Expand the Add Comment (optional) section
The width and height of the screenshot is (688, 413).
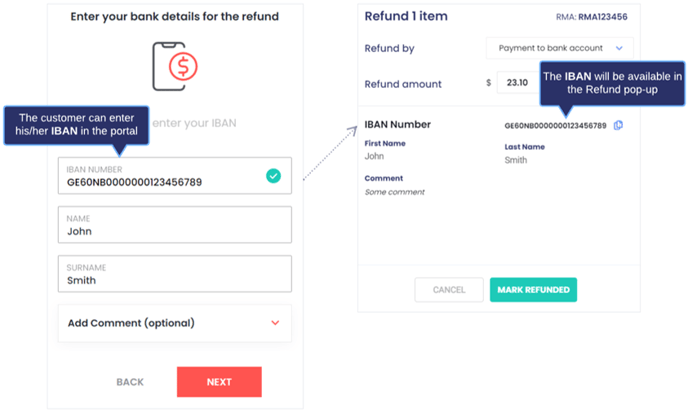tap(175, 323)
